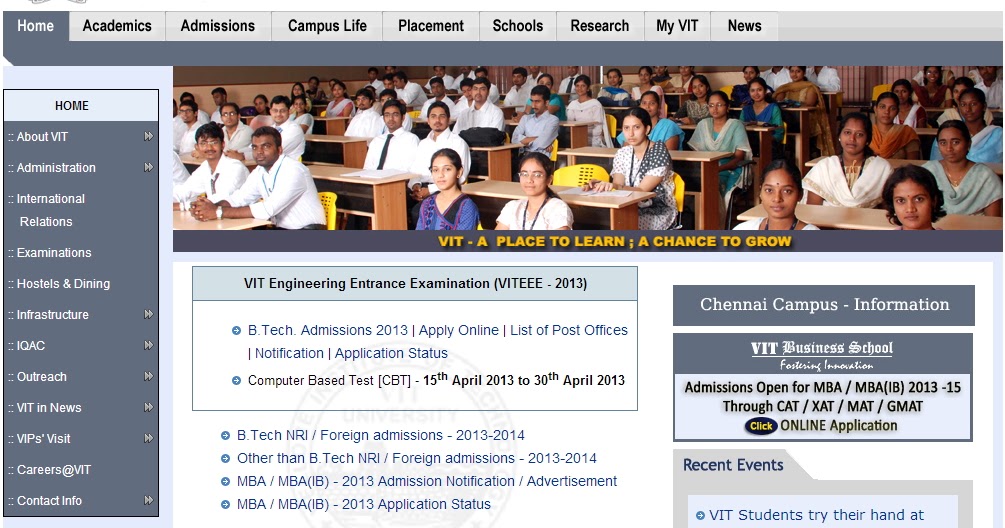The height and width of the screenshot is (528, 1005).
Task: Click the VITEEE - 2013 section heading
Action: 415,284
